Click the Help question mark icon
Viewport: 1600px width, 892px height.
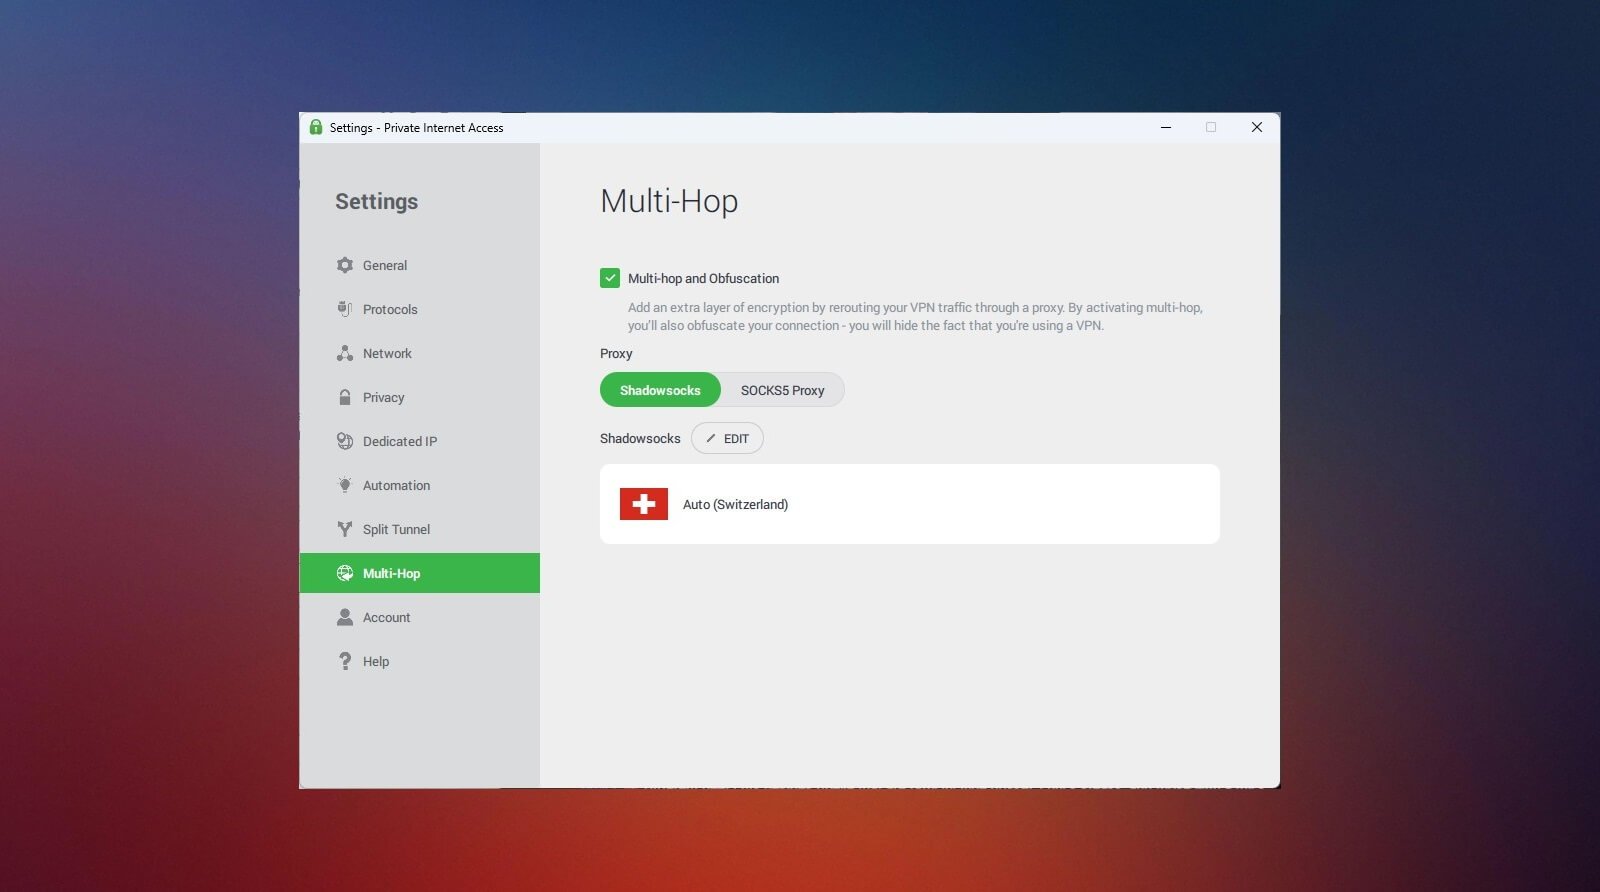pyautogui.click(x=345, y=661)
